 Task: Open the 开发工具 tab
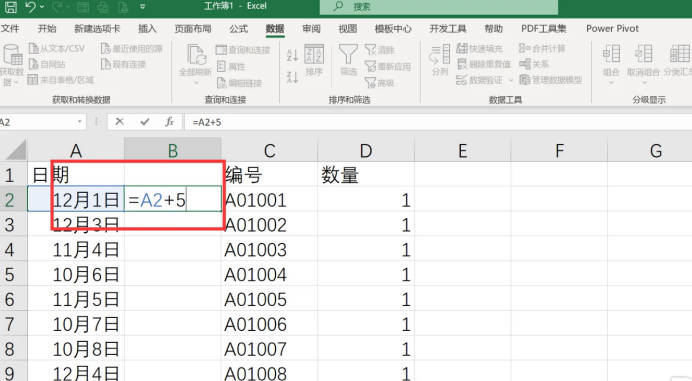448,29
